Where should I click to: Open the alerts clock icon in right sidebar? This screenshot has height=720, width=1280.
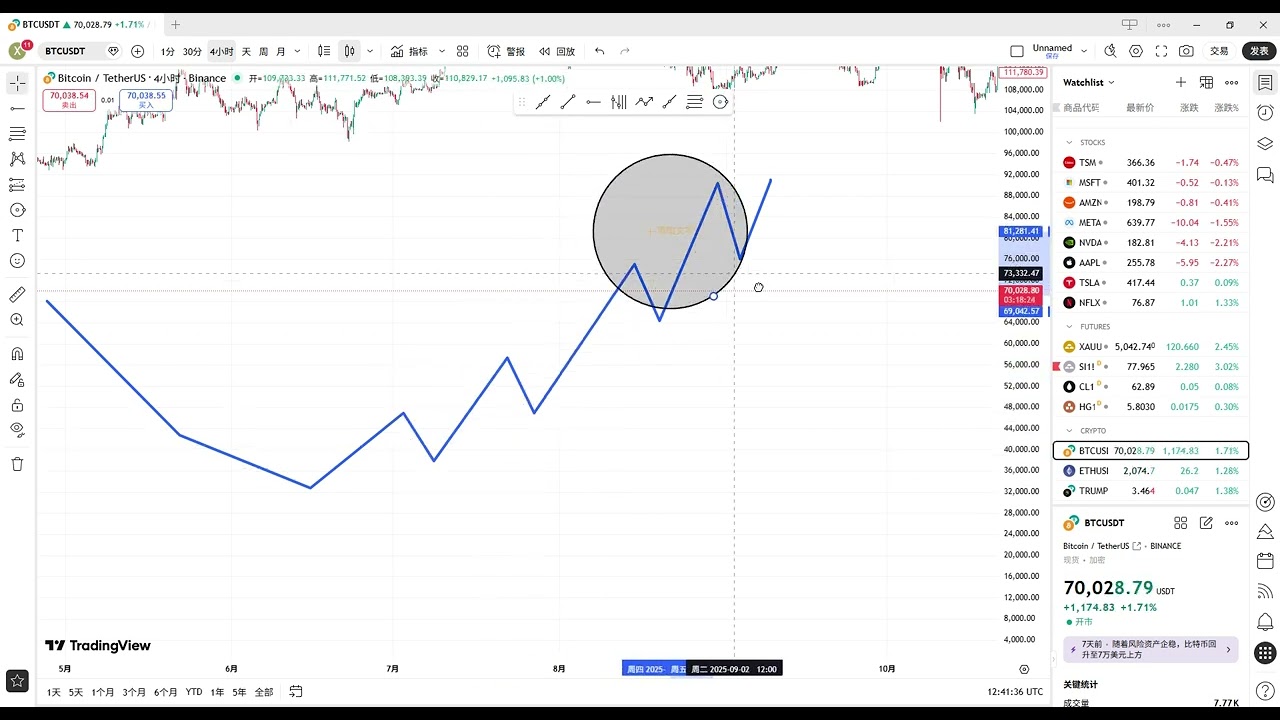click(1265, 113)
